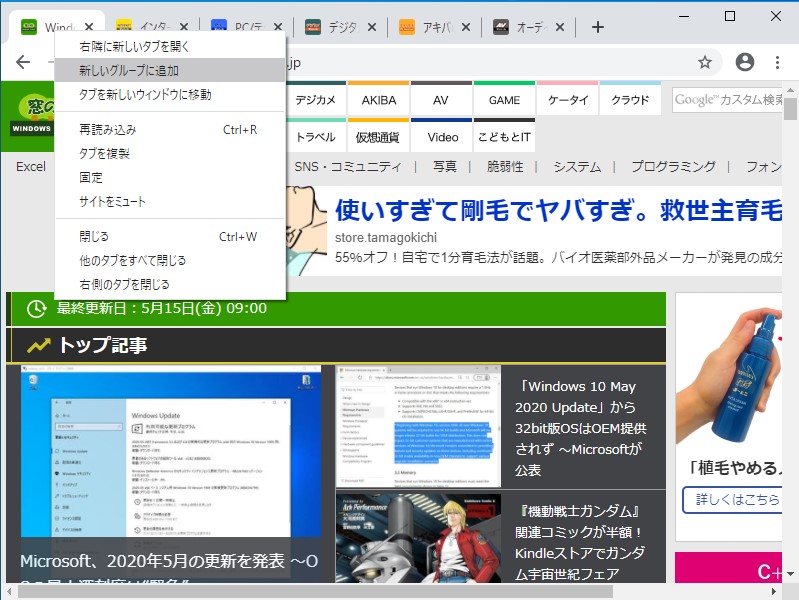Click the 詳しくはこちら ad button
Image resolution: width=799 pixels, height=600 pixels.
point(732,500)
